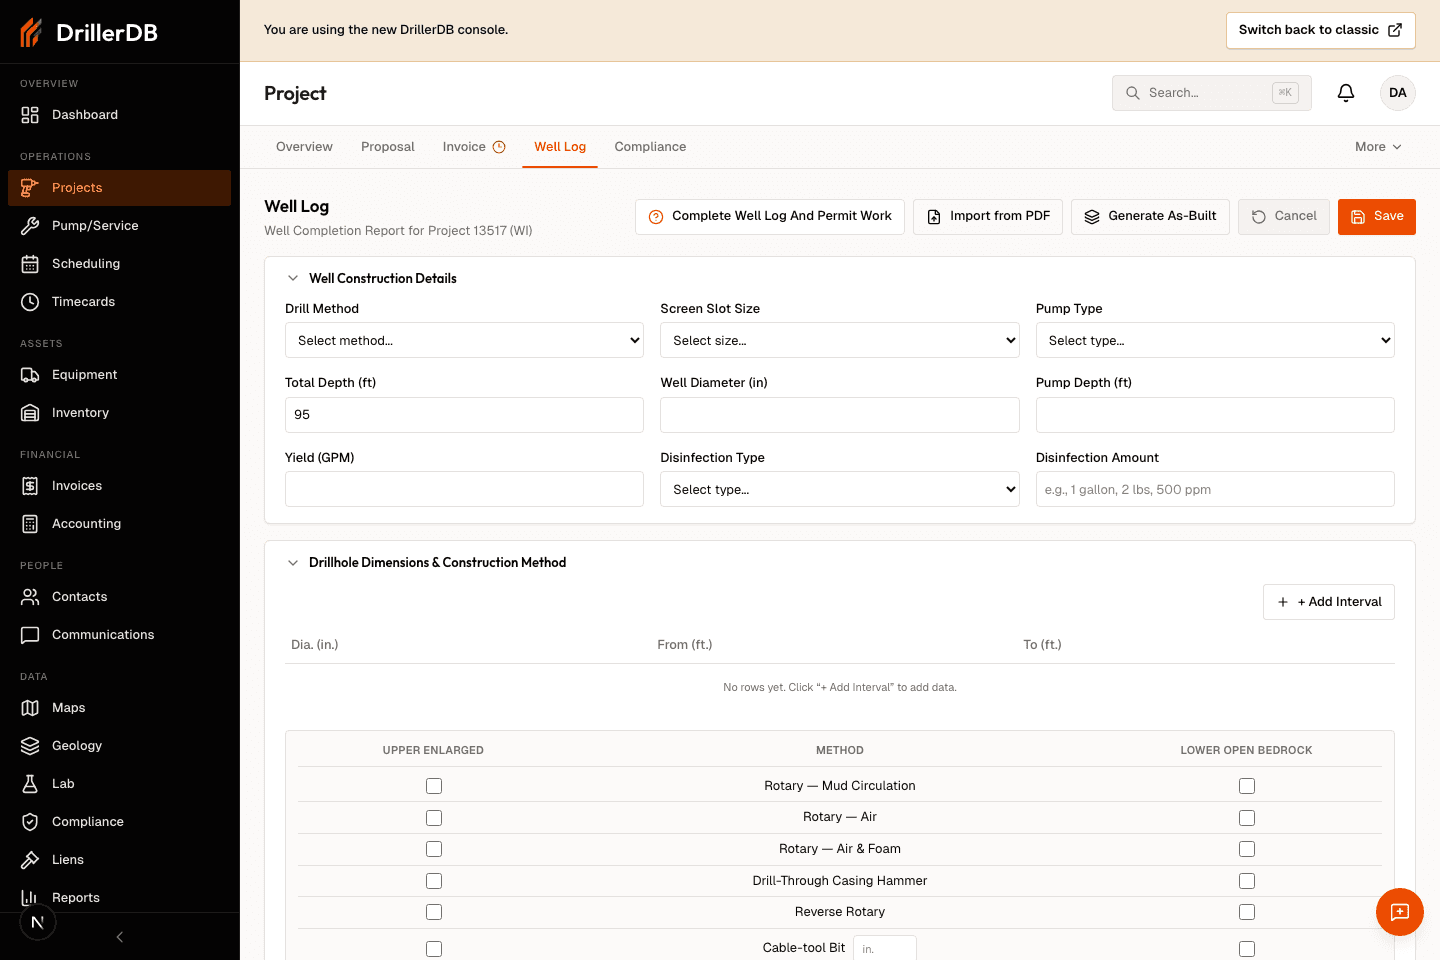Open the Disinfection Type dropdown
This screenshot has width=1440, height=960.
click(x=840, y=489)
